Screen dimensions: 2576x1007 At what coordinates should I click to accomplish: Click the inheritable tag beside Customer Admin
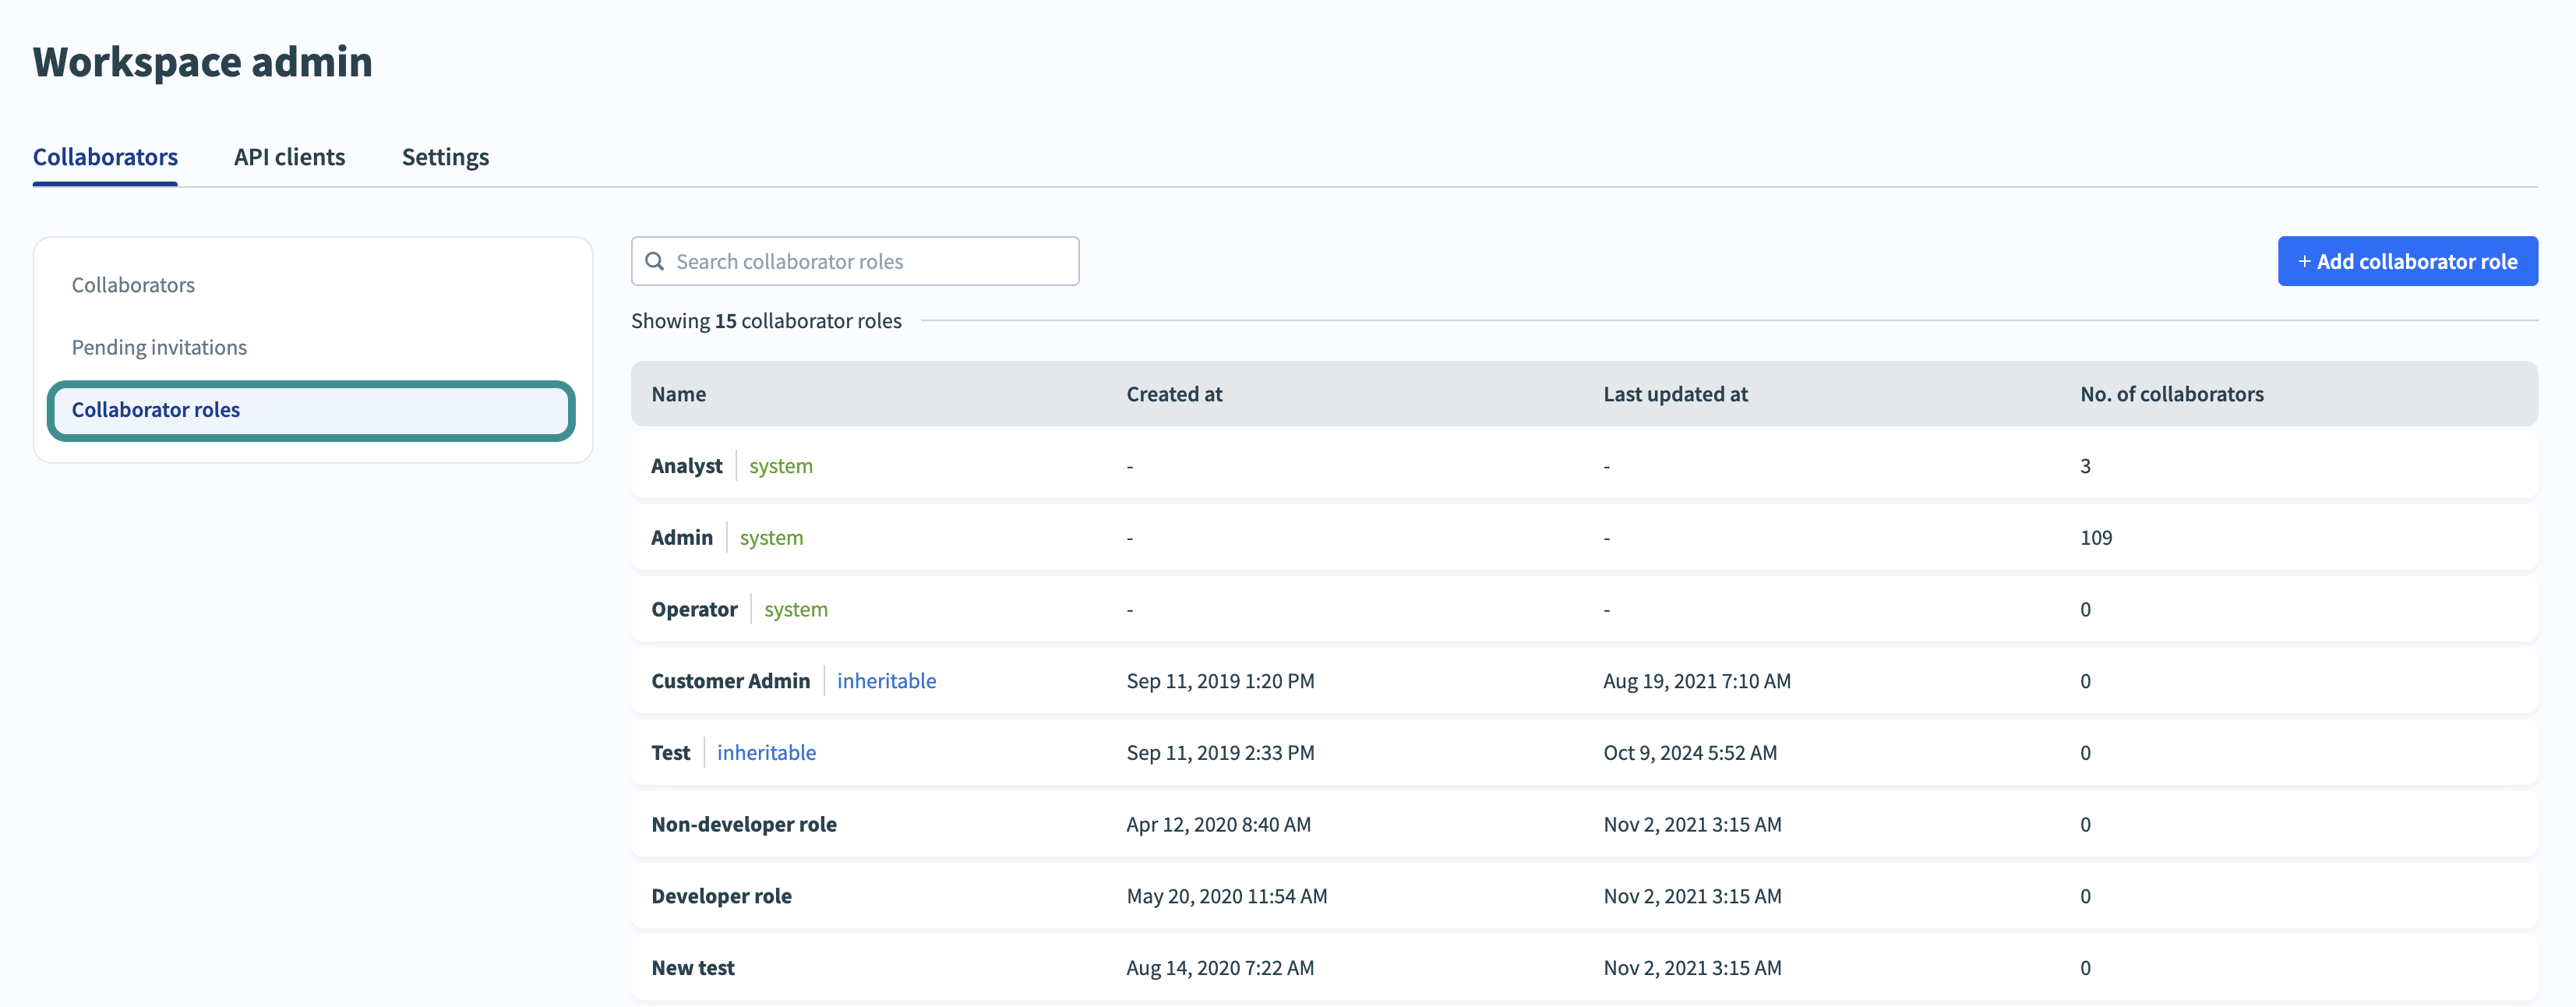[886, 681]
